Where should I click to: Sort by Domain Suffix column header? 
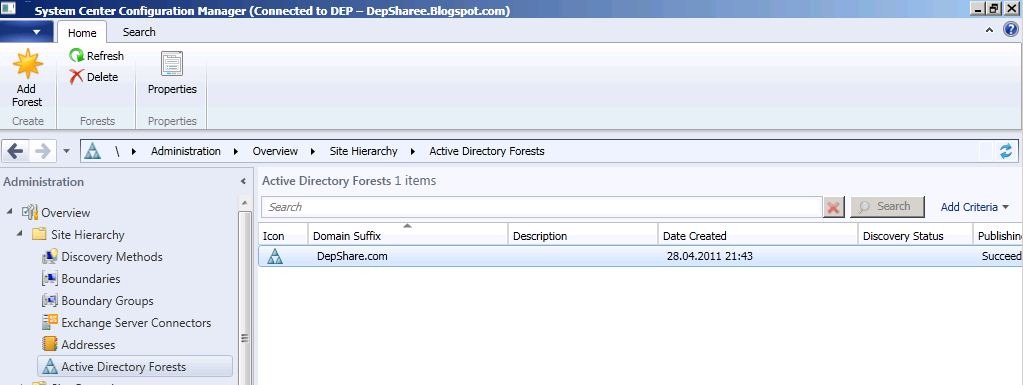point(408,236)
